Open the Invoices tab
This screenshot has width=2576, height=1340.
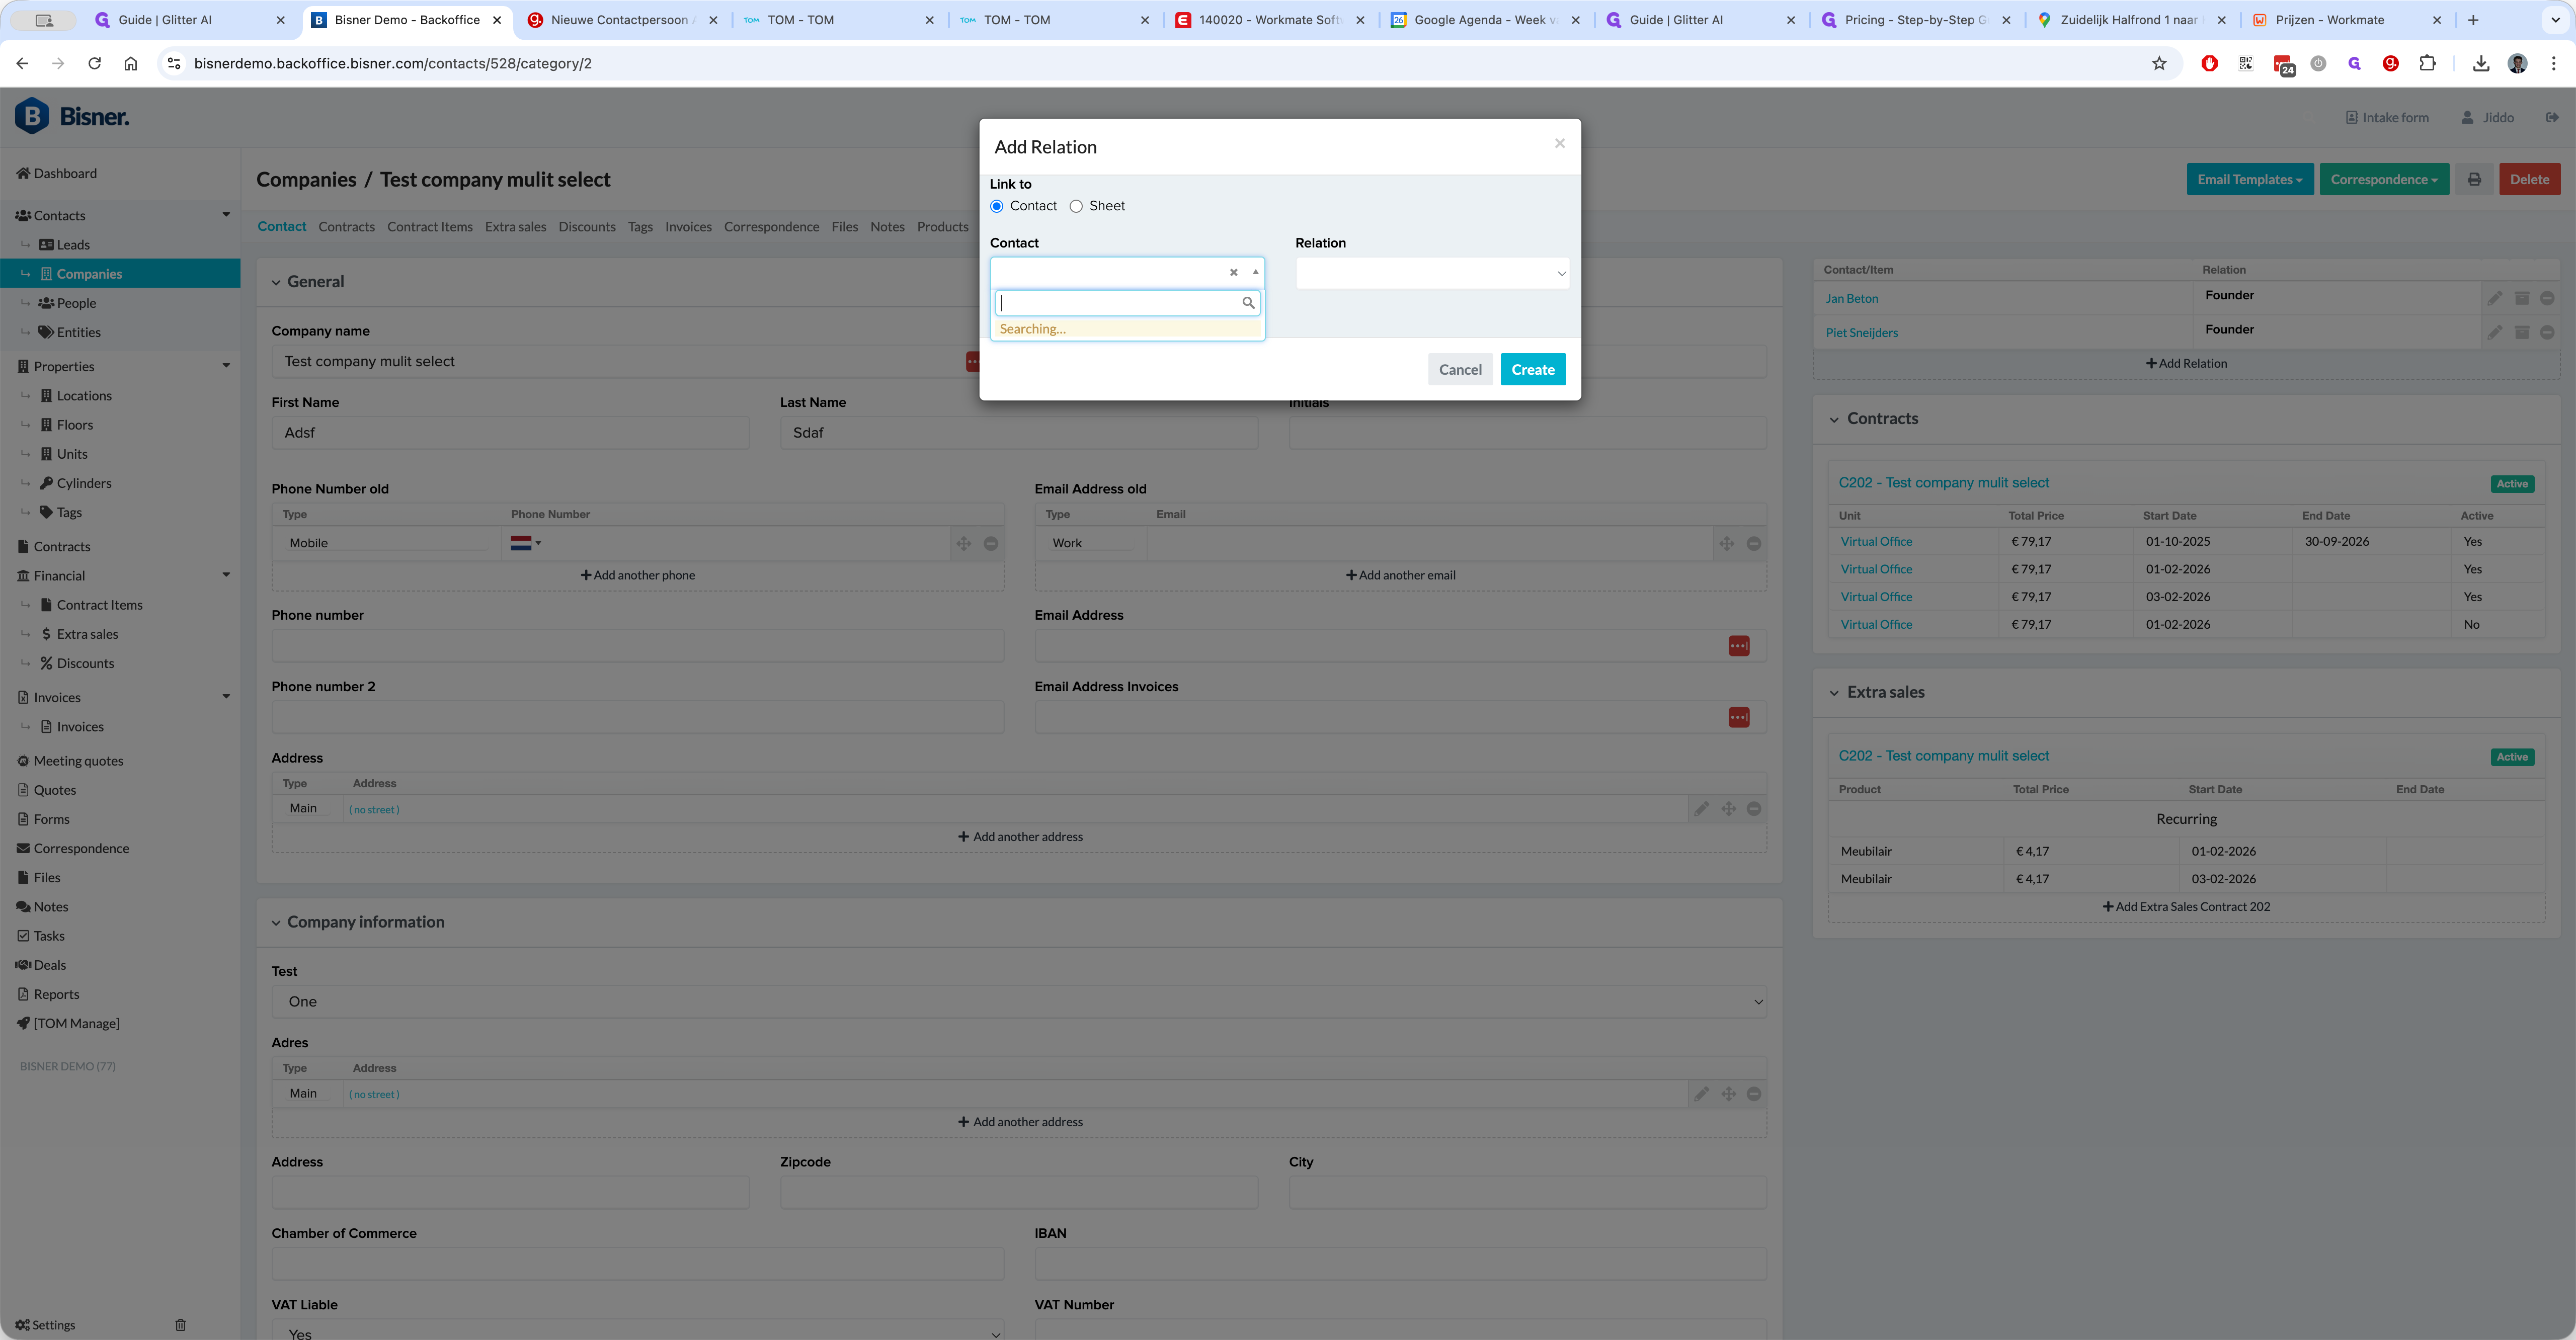688,227
